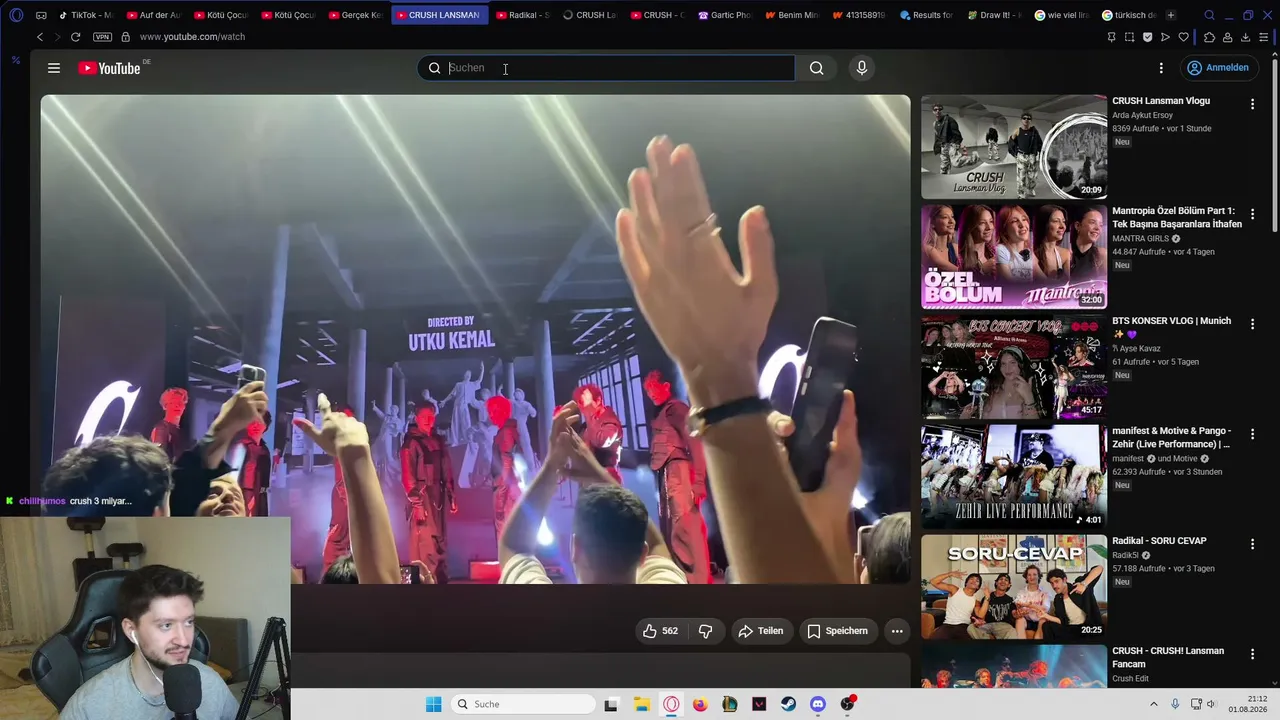Click the address bar URL youtube.com/watch
The width and height of the screenshot is (1280, 720).
tap(192, 37)
